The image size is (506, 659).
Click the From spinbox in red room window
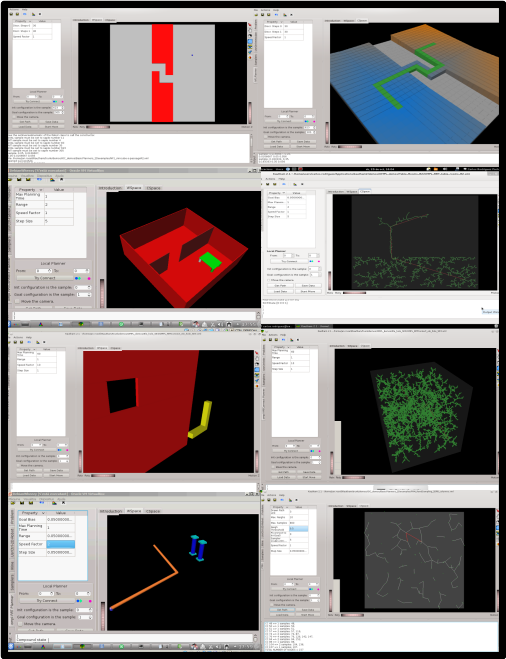point(44,271)
